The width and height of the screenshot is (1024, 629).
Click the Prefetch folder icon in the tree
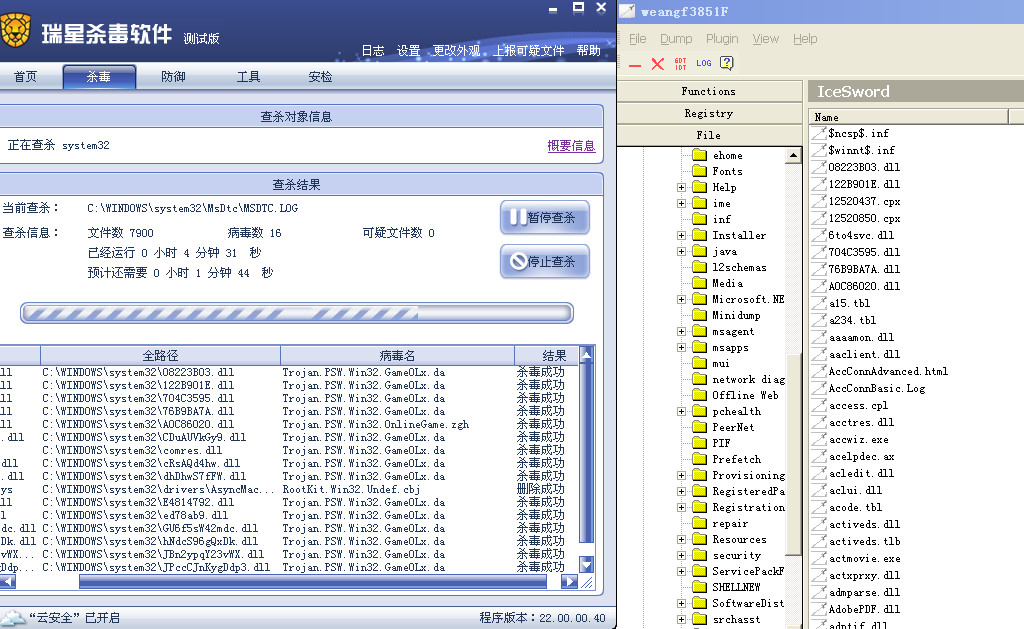[699, 459]
